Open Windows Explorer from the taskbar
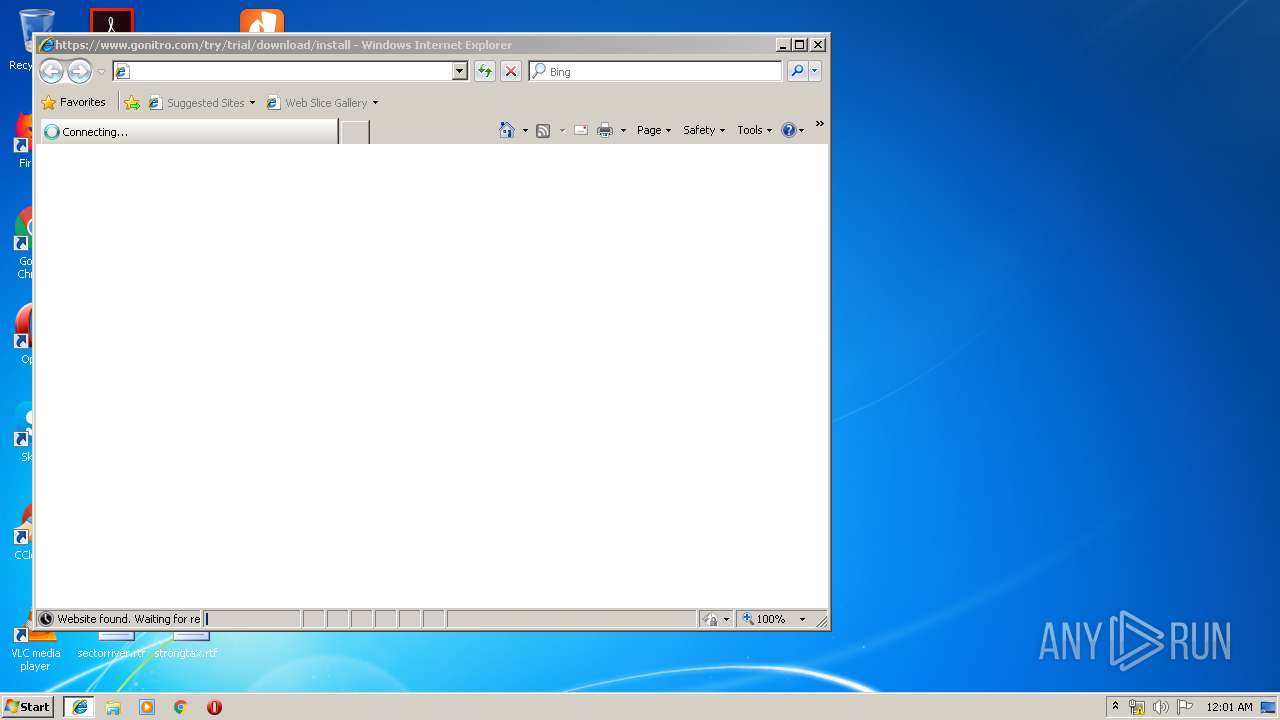 [x=113, y=707]
